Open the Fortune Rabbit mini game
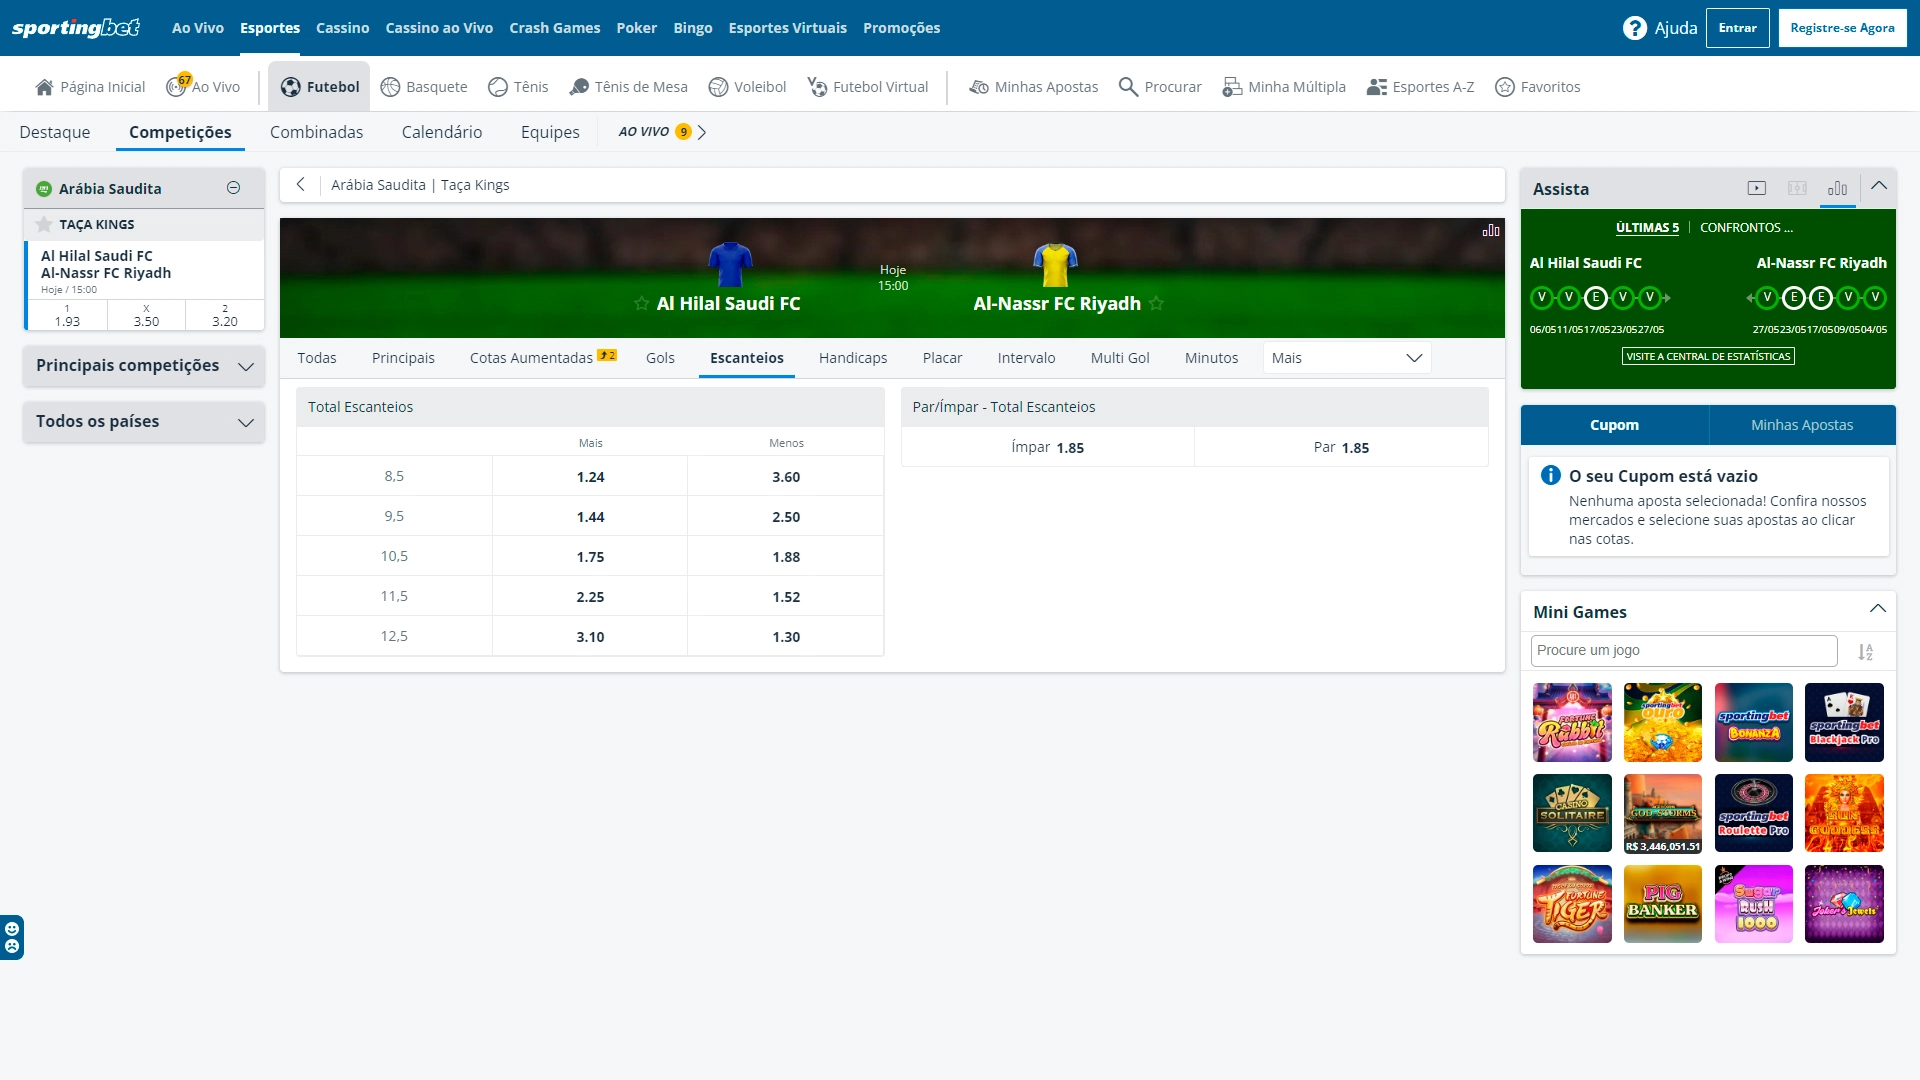Screen dimensions: 1920x1080 click(1572, 722)
